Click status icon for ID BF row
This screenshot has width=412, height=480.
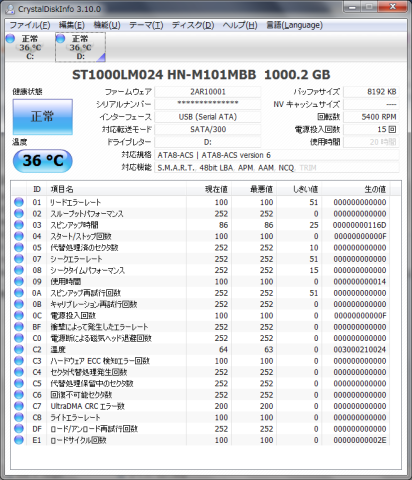click(x=19, y=327)
